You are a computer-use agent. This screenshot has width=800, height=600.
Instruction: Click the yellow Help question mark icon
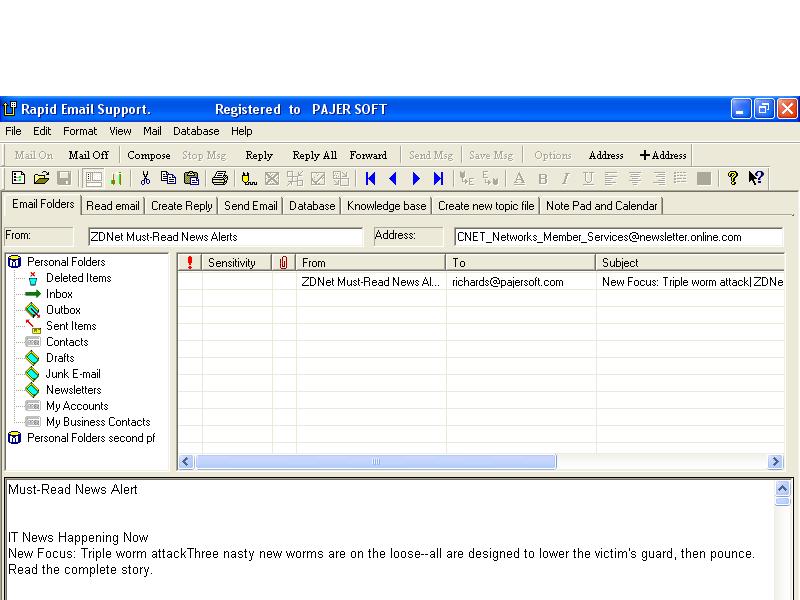(x=733, y=177)
